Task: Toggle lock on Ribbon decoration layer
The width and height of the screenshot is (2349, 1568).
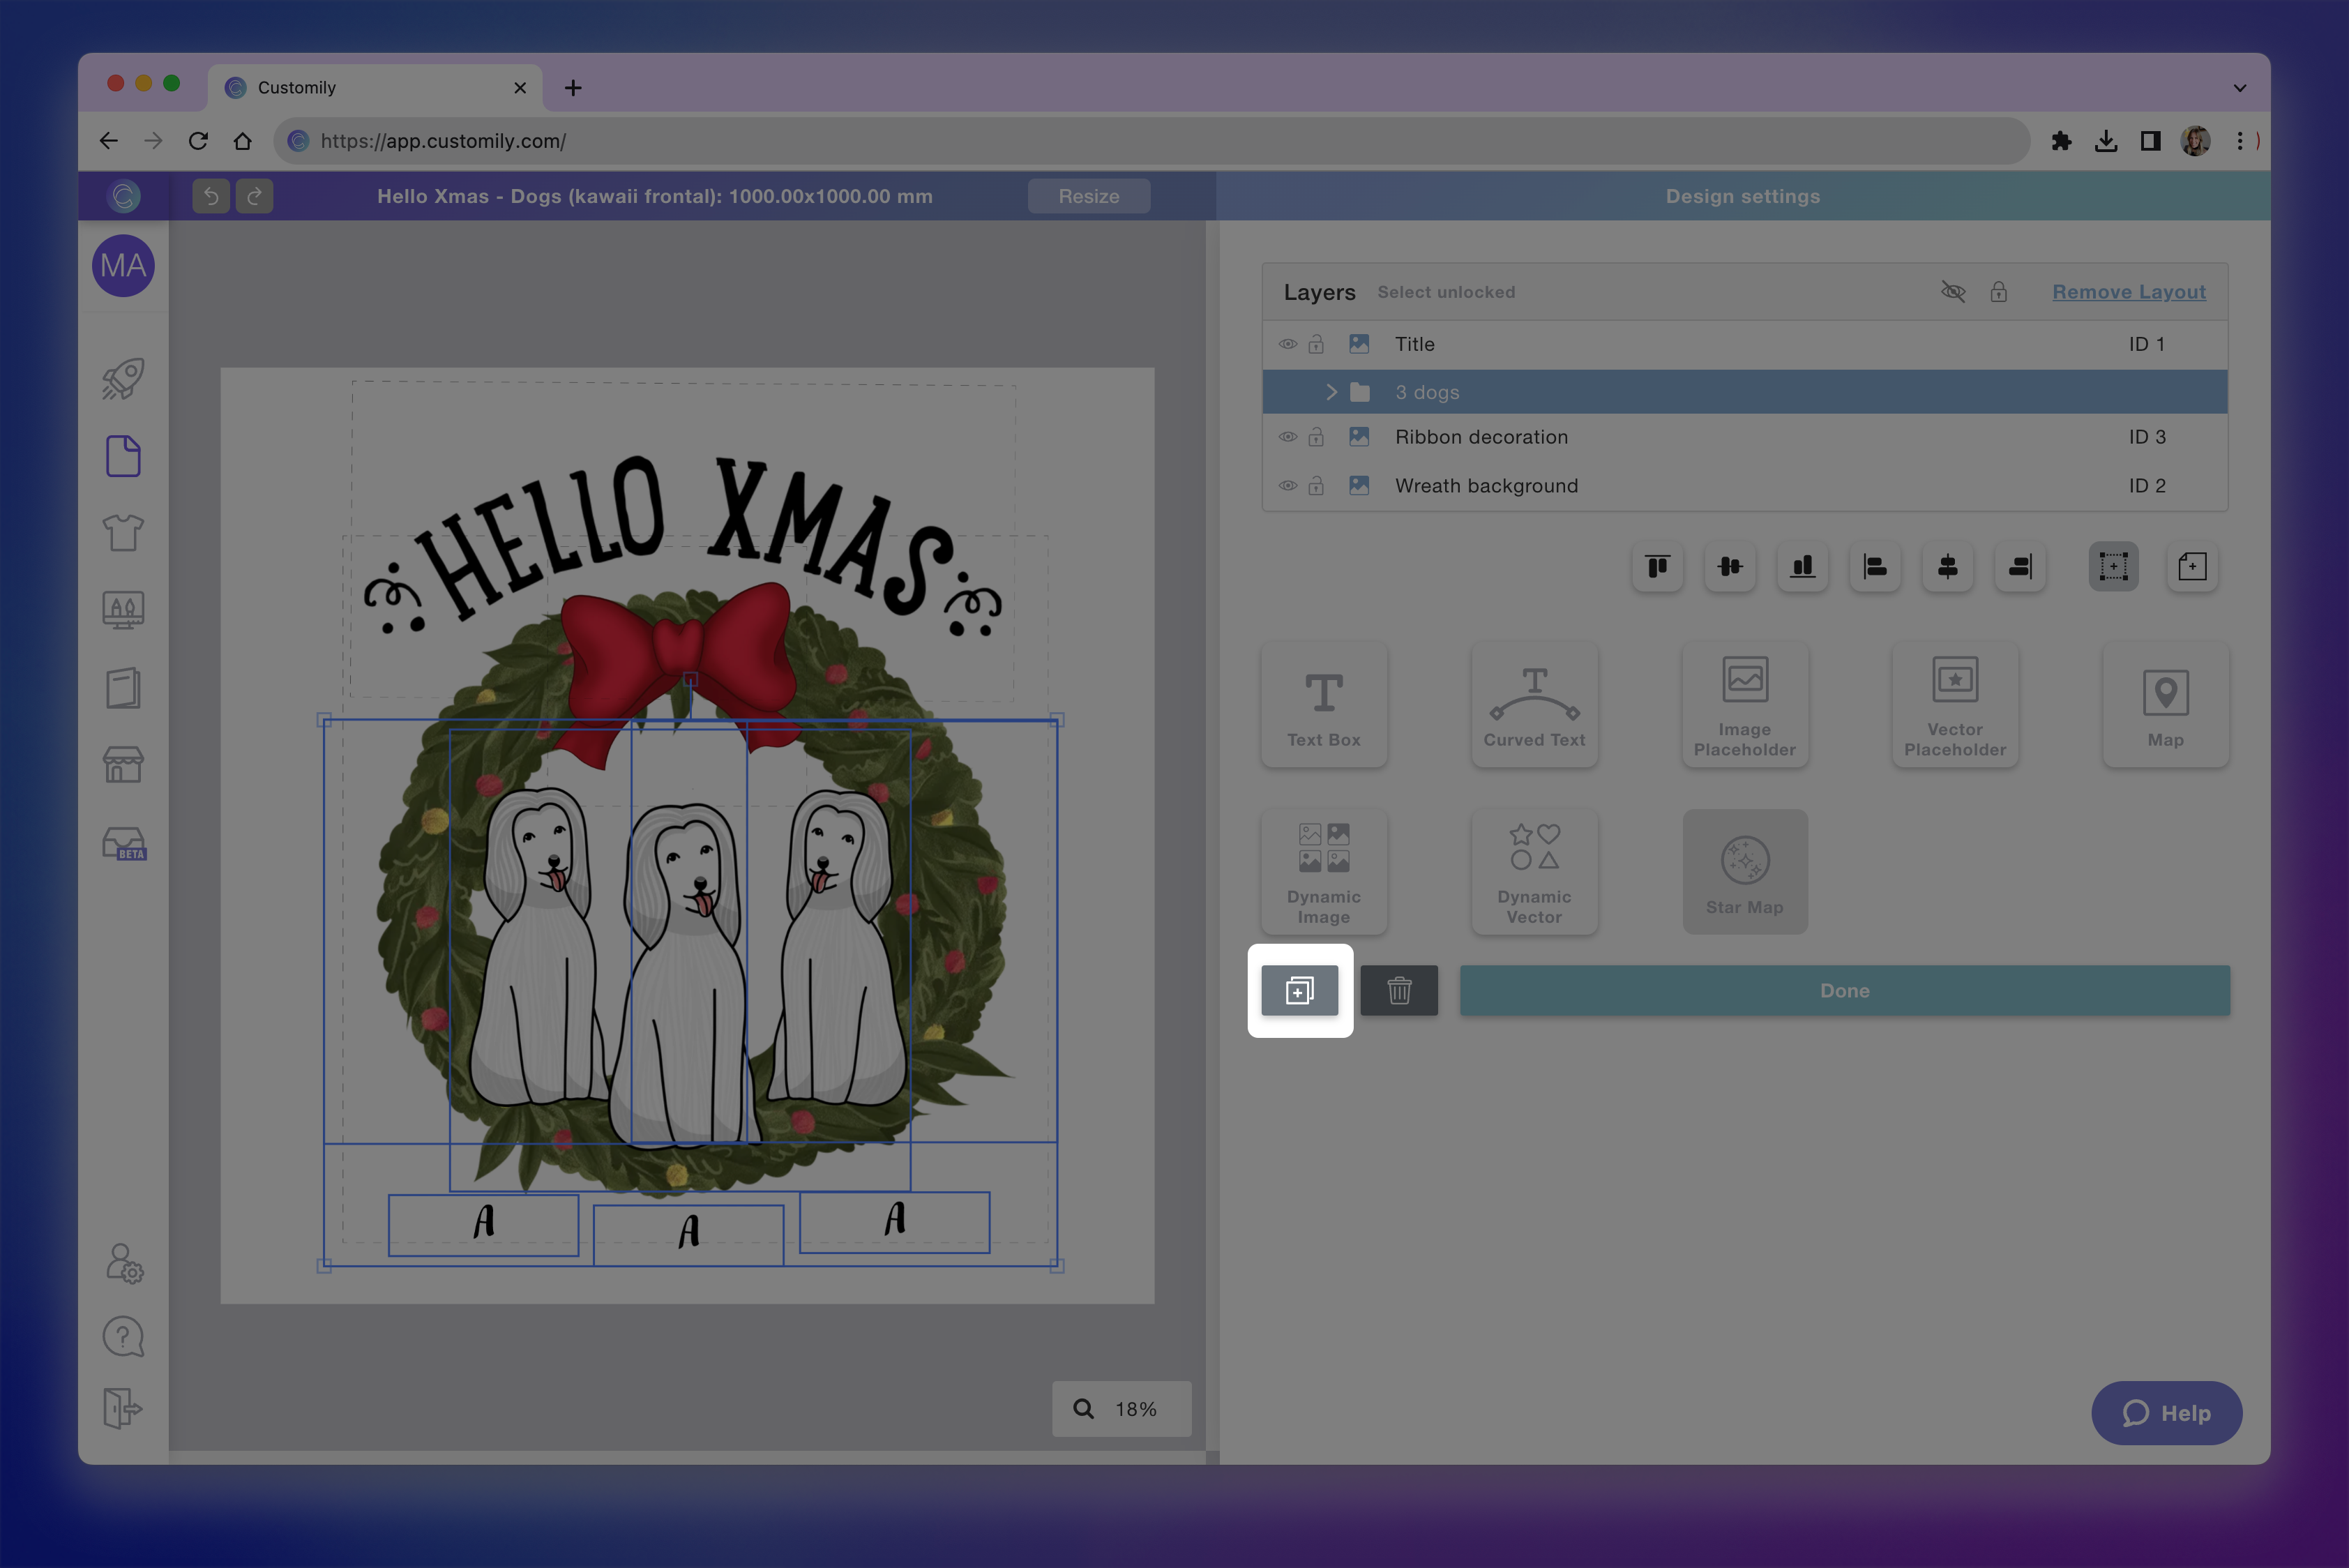Action: pos(1316,437)
